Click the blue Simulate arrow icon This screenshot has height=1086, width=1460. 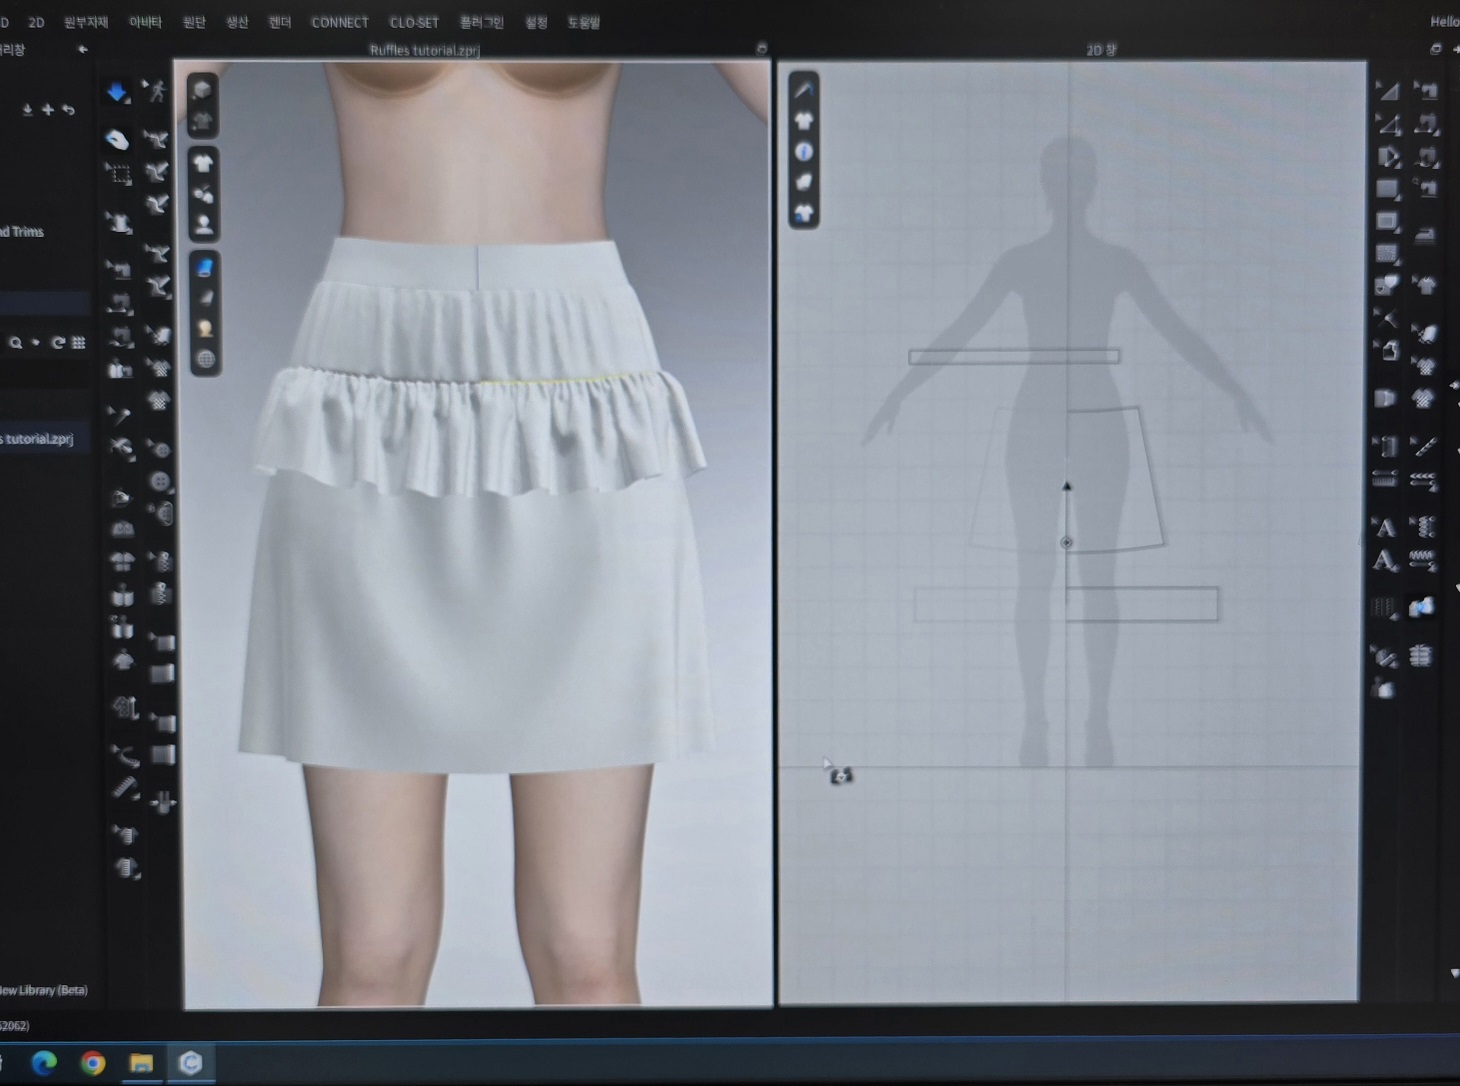(117, 93)
